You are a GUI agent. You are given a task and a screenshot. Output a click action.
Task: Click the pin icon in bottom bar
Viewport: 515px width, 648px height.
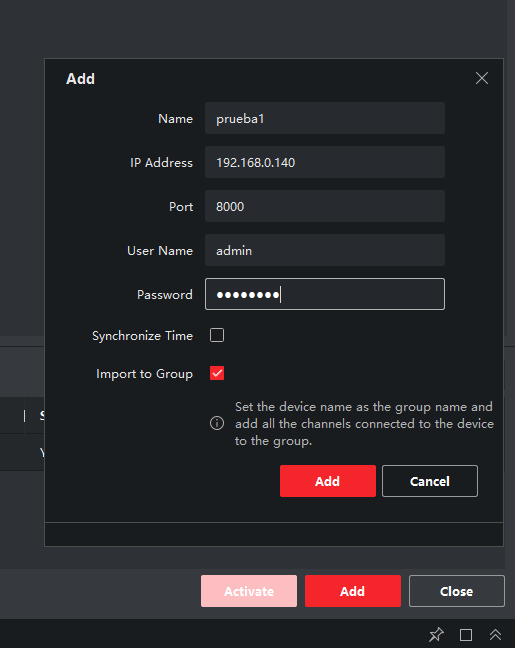(x=436, y=634)
